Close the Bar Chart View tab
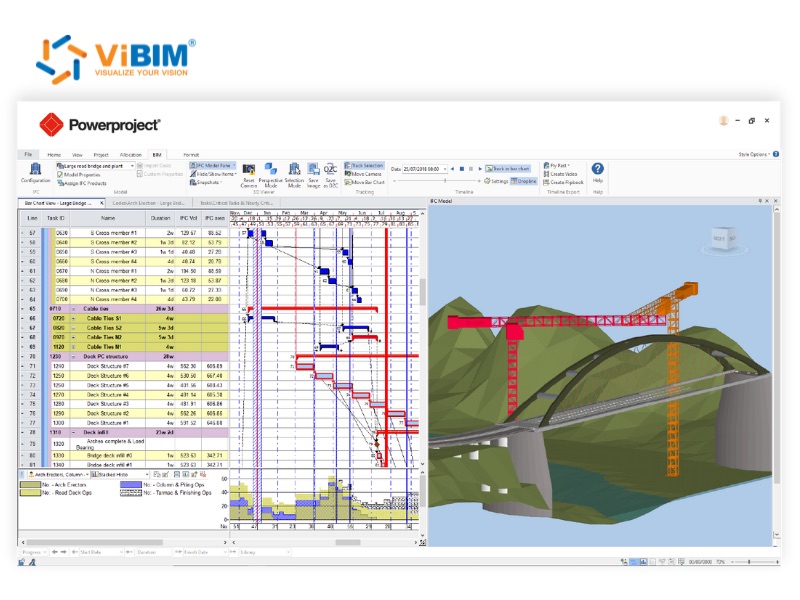This screenshot has width=800, height=600. point(101,203)
